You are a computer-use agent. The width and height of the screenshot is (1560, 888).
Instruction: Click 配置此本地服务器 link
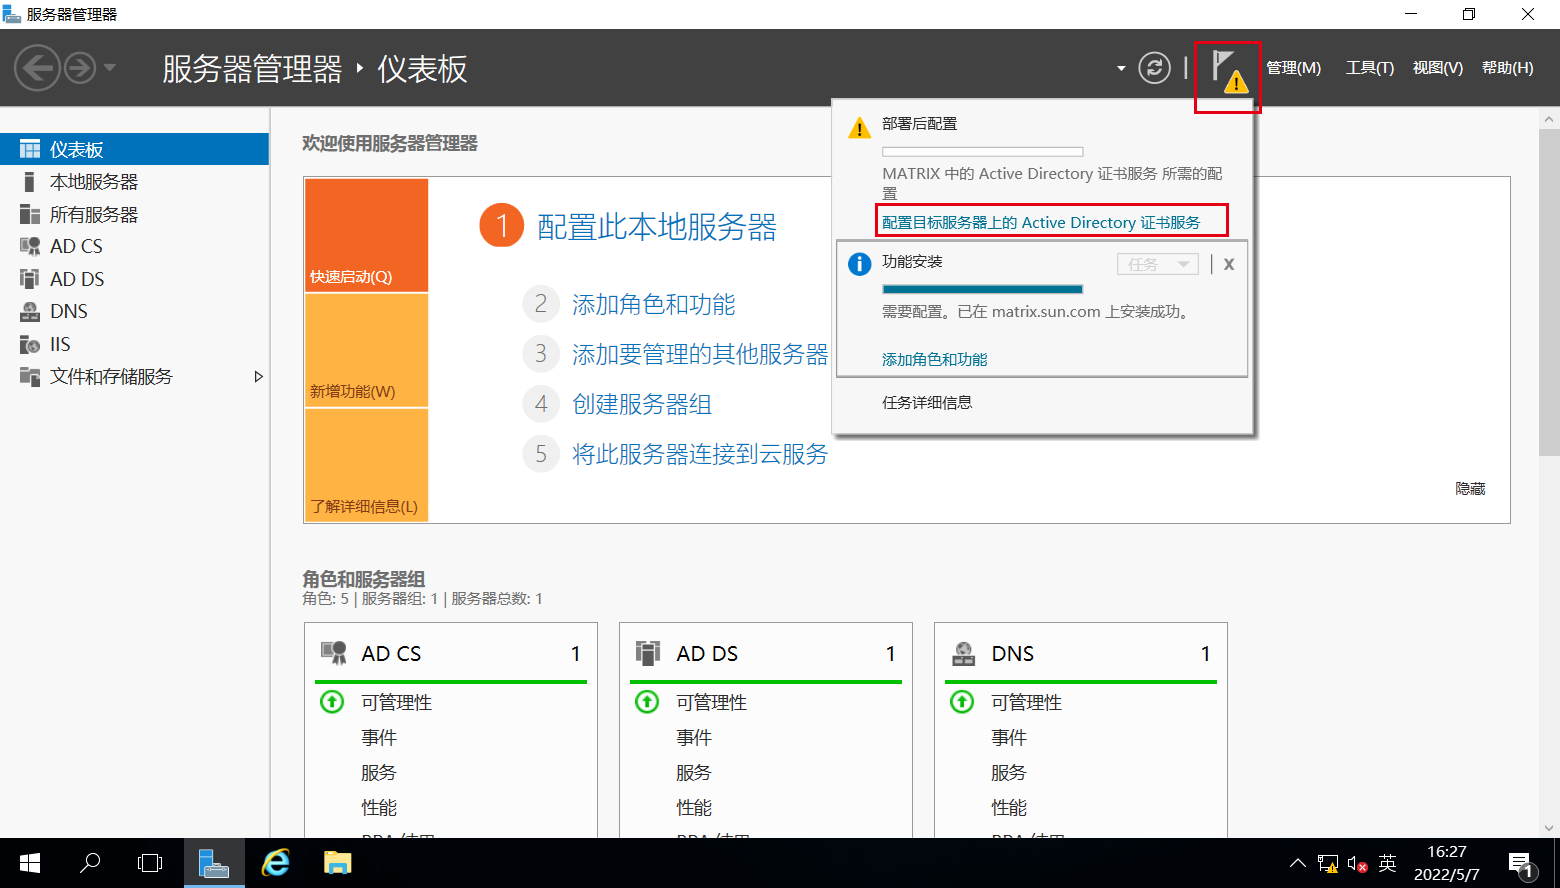pyautogui.click(x=657, y=227)
